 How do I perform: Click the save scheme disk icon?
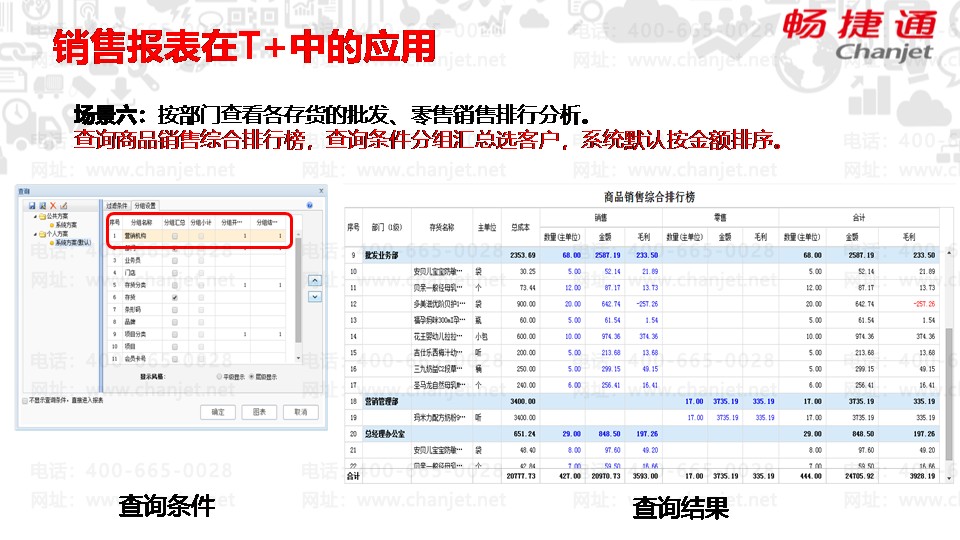[x=32, y=206]
